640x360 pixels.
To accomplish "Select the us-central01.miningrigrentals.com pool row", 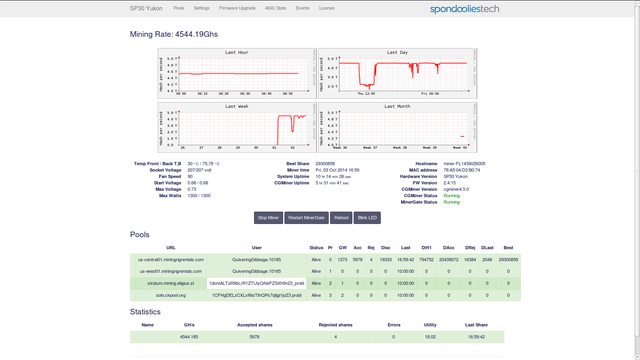I will pos(325,260).
